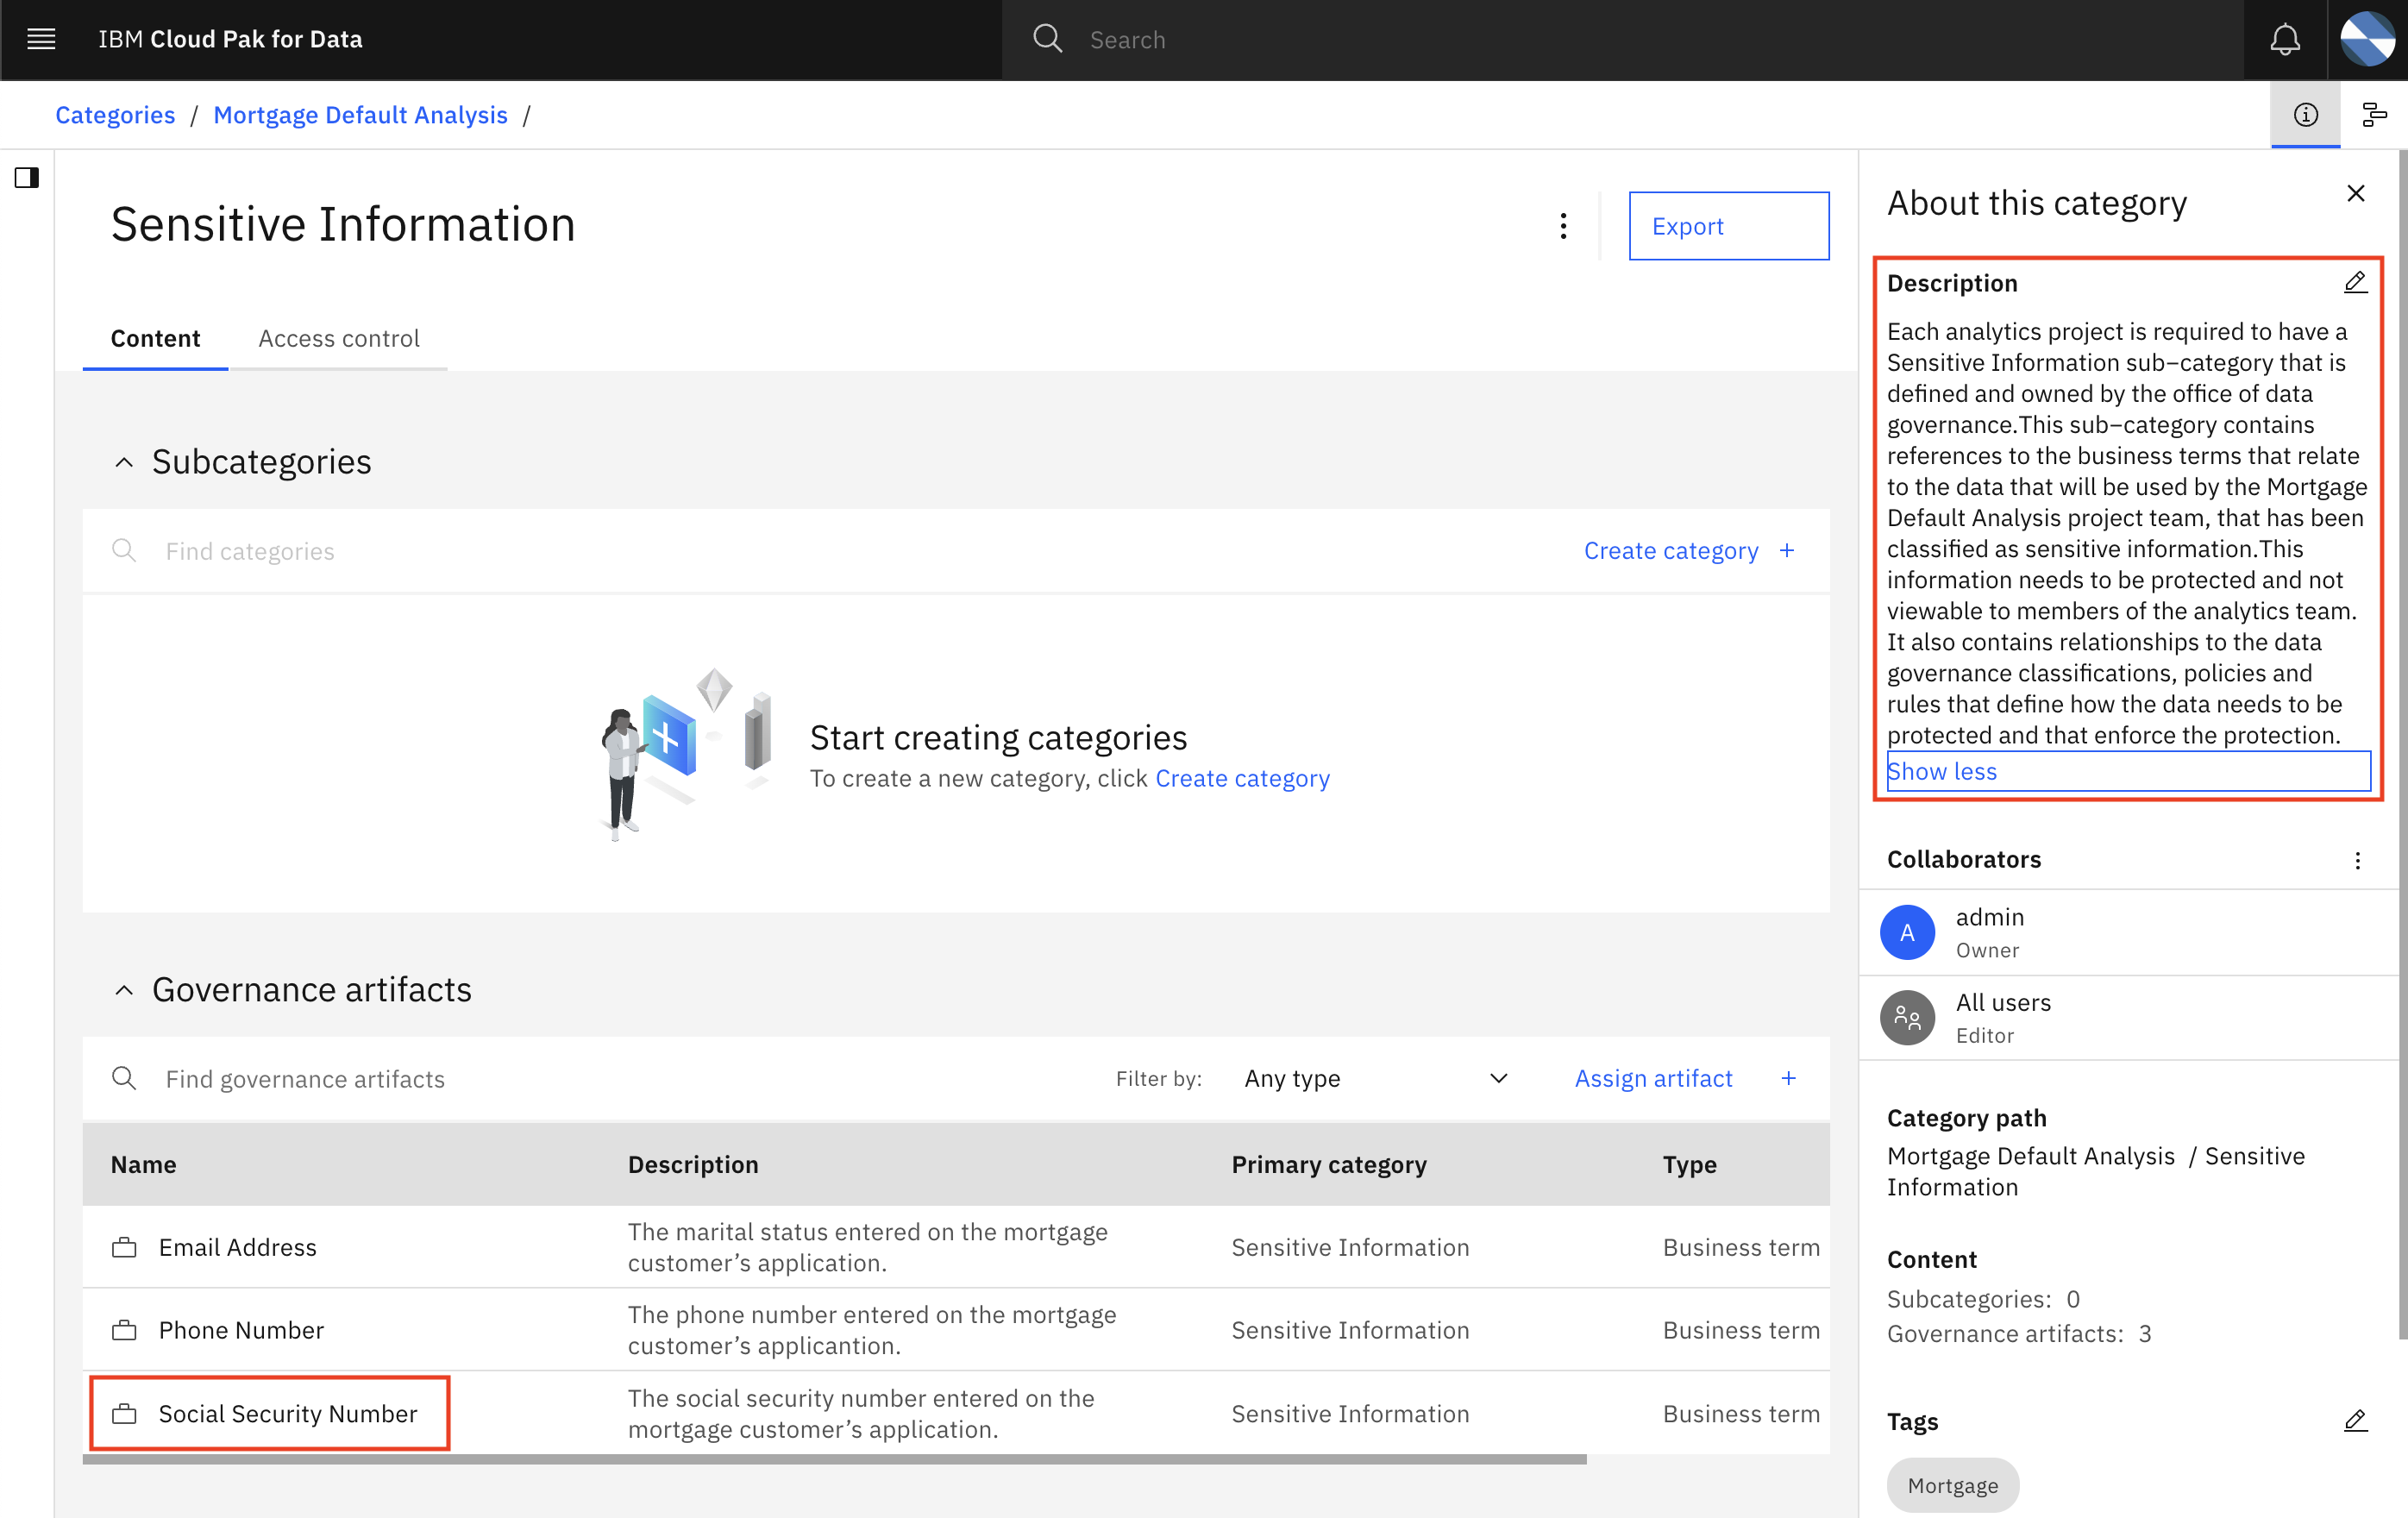
Task: Toggle the About info panel icon
Action: pos(2305,115)
